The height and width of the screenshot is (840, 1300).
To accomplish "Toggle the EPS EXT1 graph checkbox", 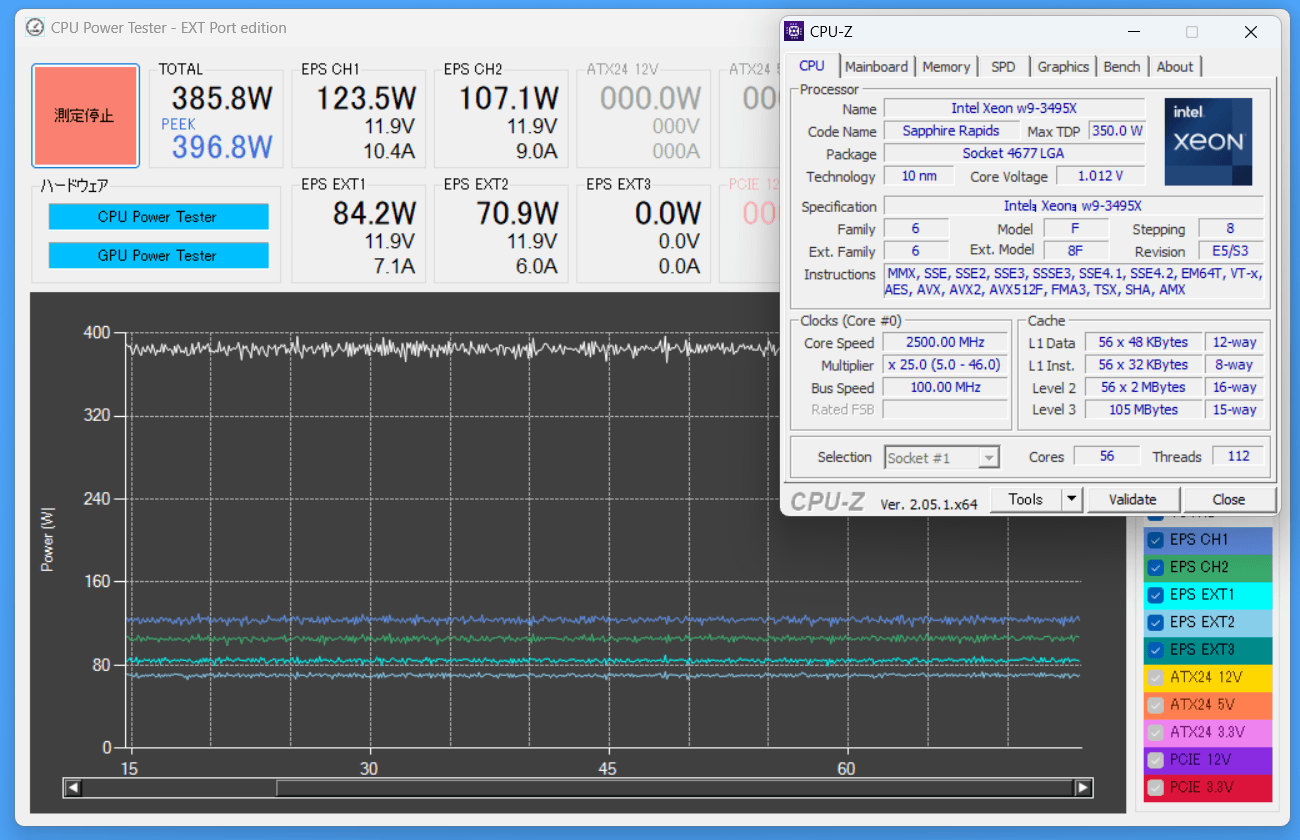I will [x=1156, y=595].
